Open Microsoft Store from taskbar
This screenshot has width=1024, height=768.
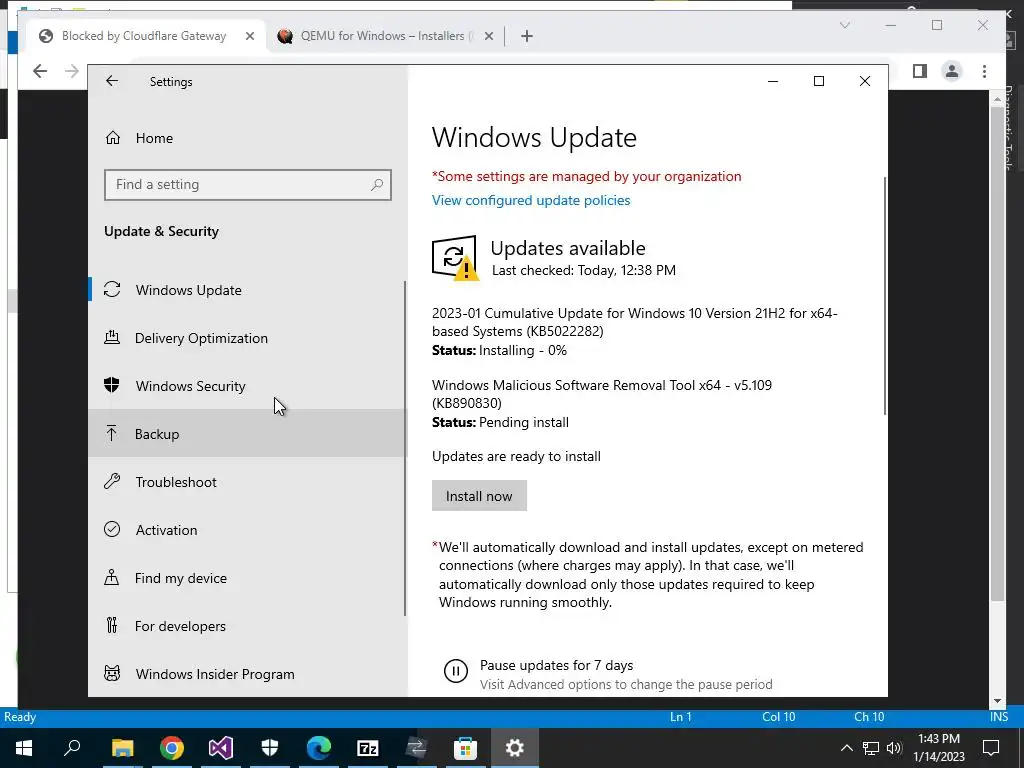[x=466, y=748]
